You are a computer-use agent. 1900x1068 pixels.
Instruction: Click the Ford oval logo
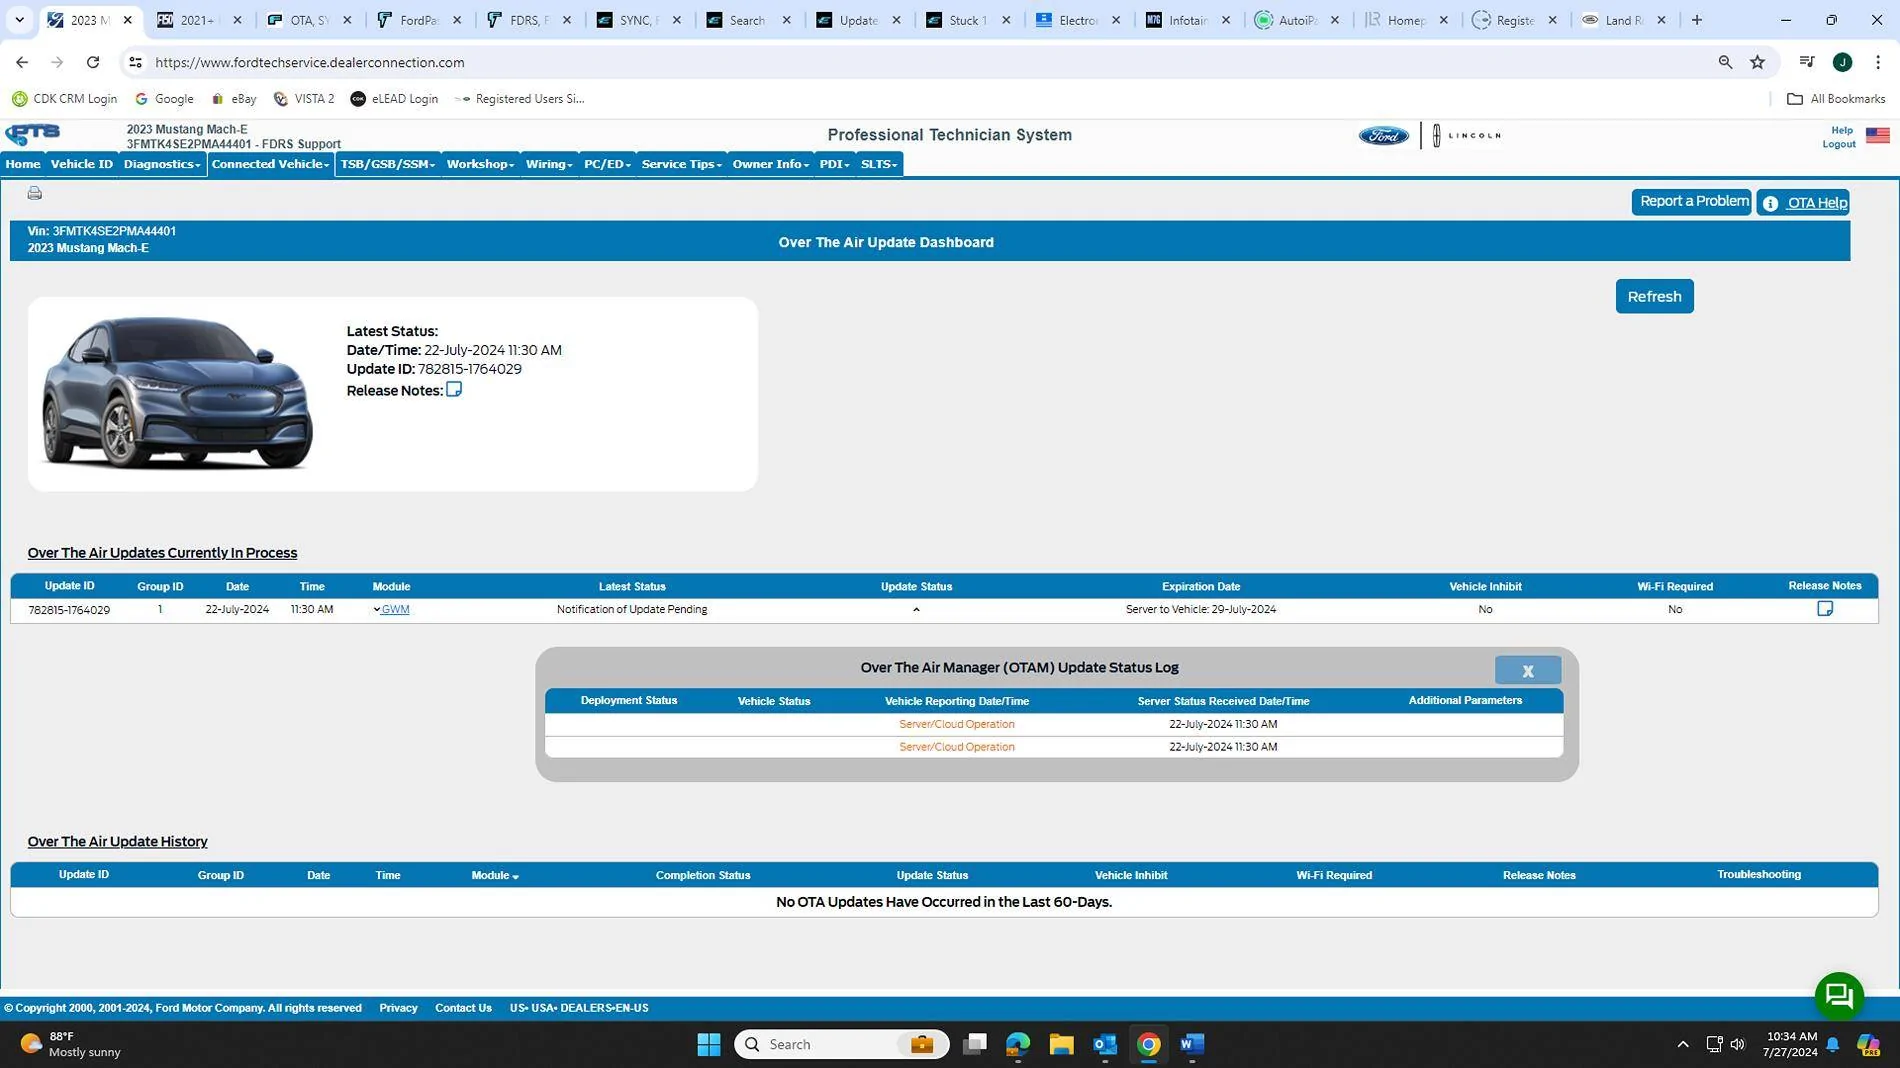click(x=1383, y=136)
